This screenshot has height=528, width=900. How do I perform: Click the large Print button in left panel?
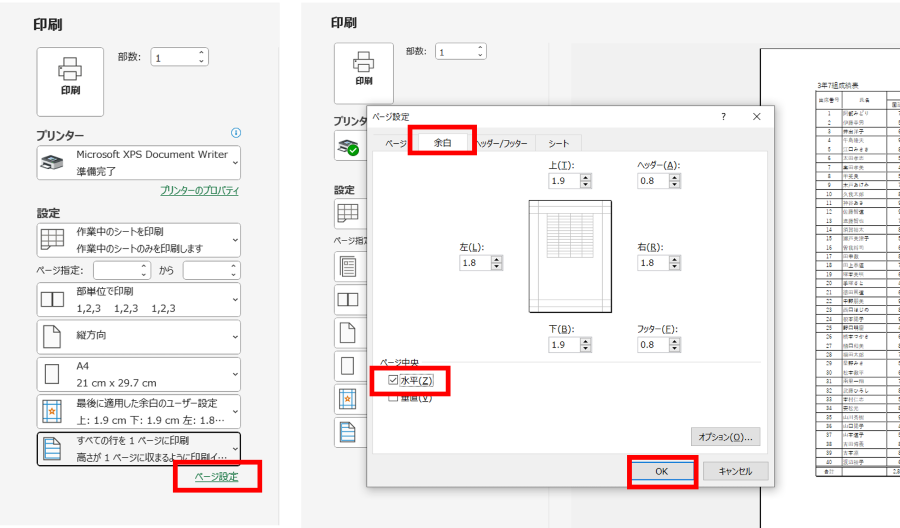[x=70, y=82]
